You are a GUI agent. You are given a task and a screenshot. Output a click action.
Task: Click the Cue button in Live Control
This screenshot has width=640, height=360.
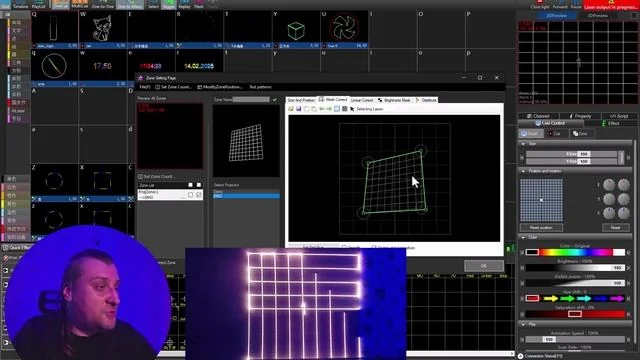pos(556,134)
